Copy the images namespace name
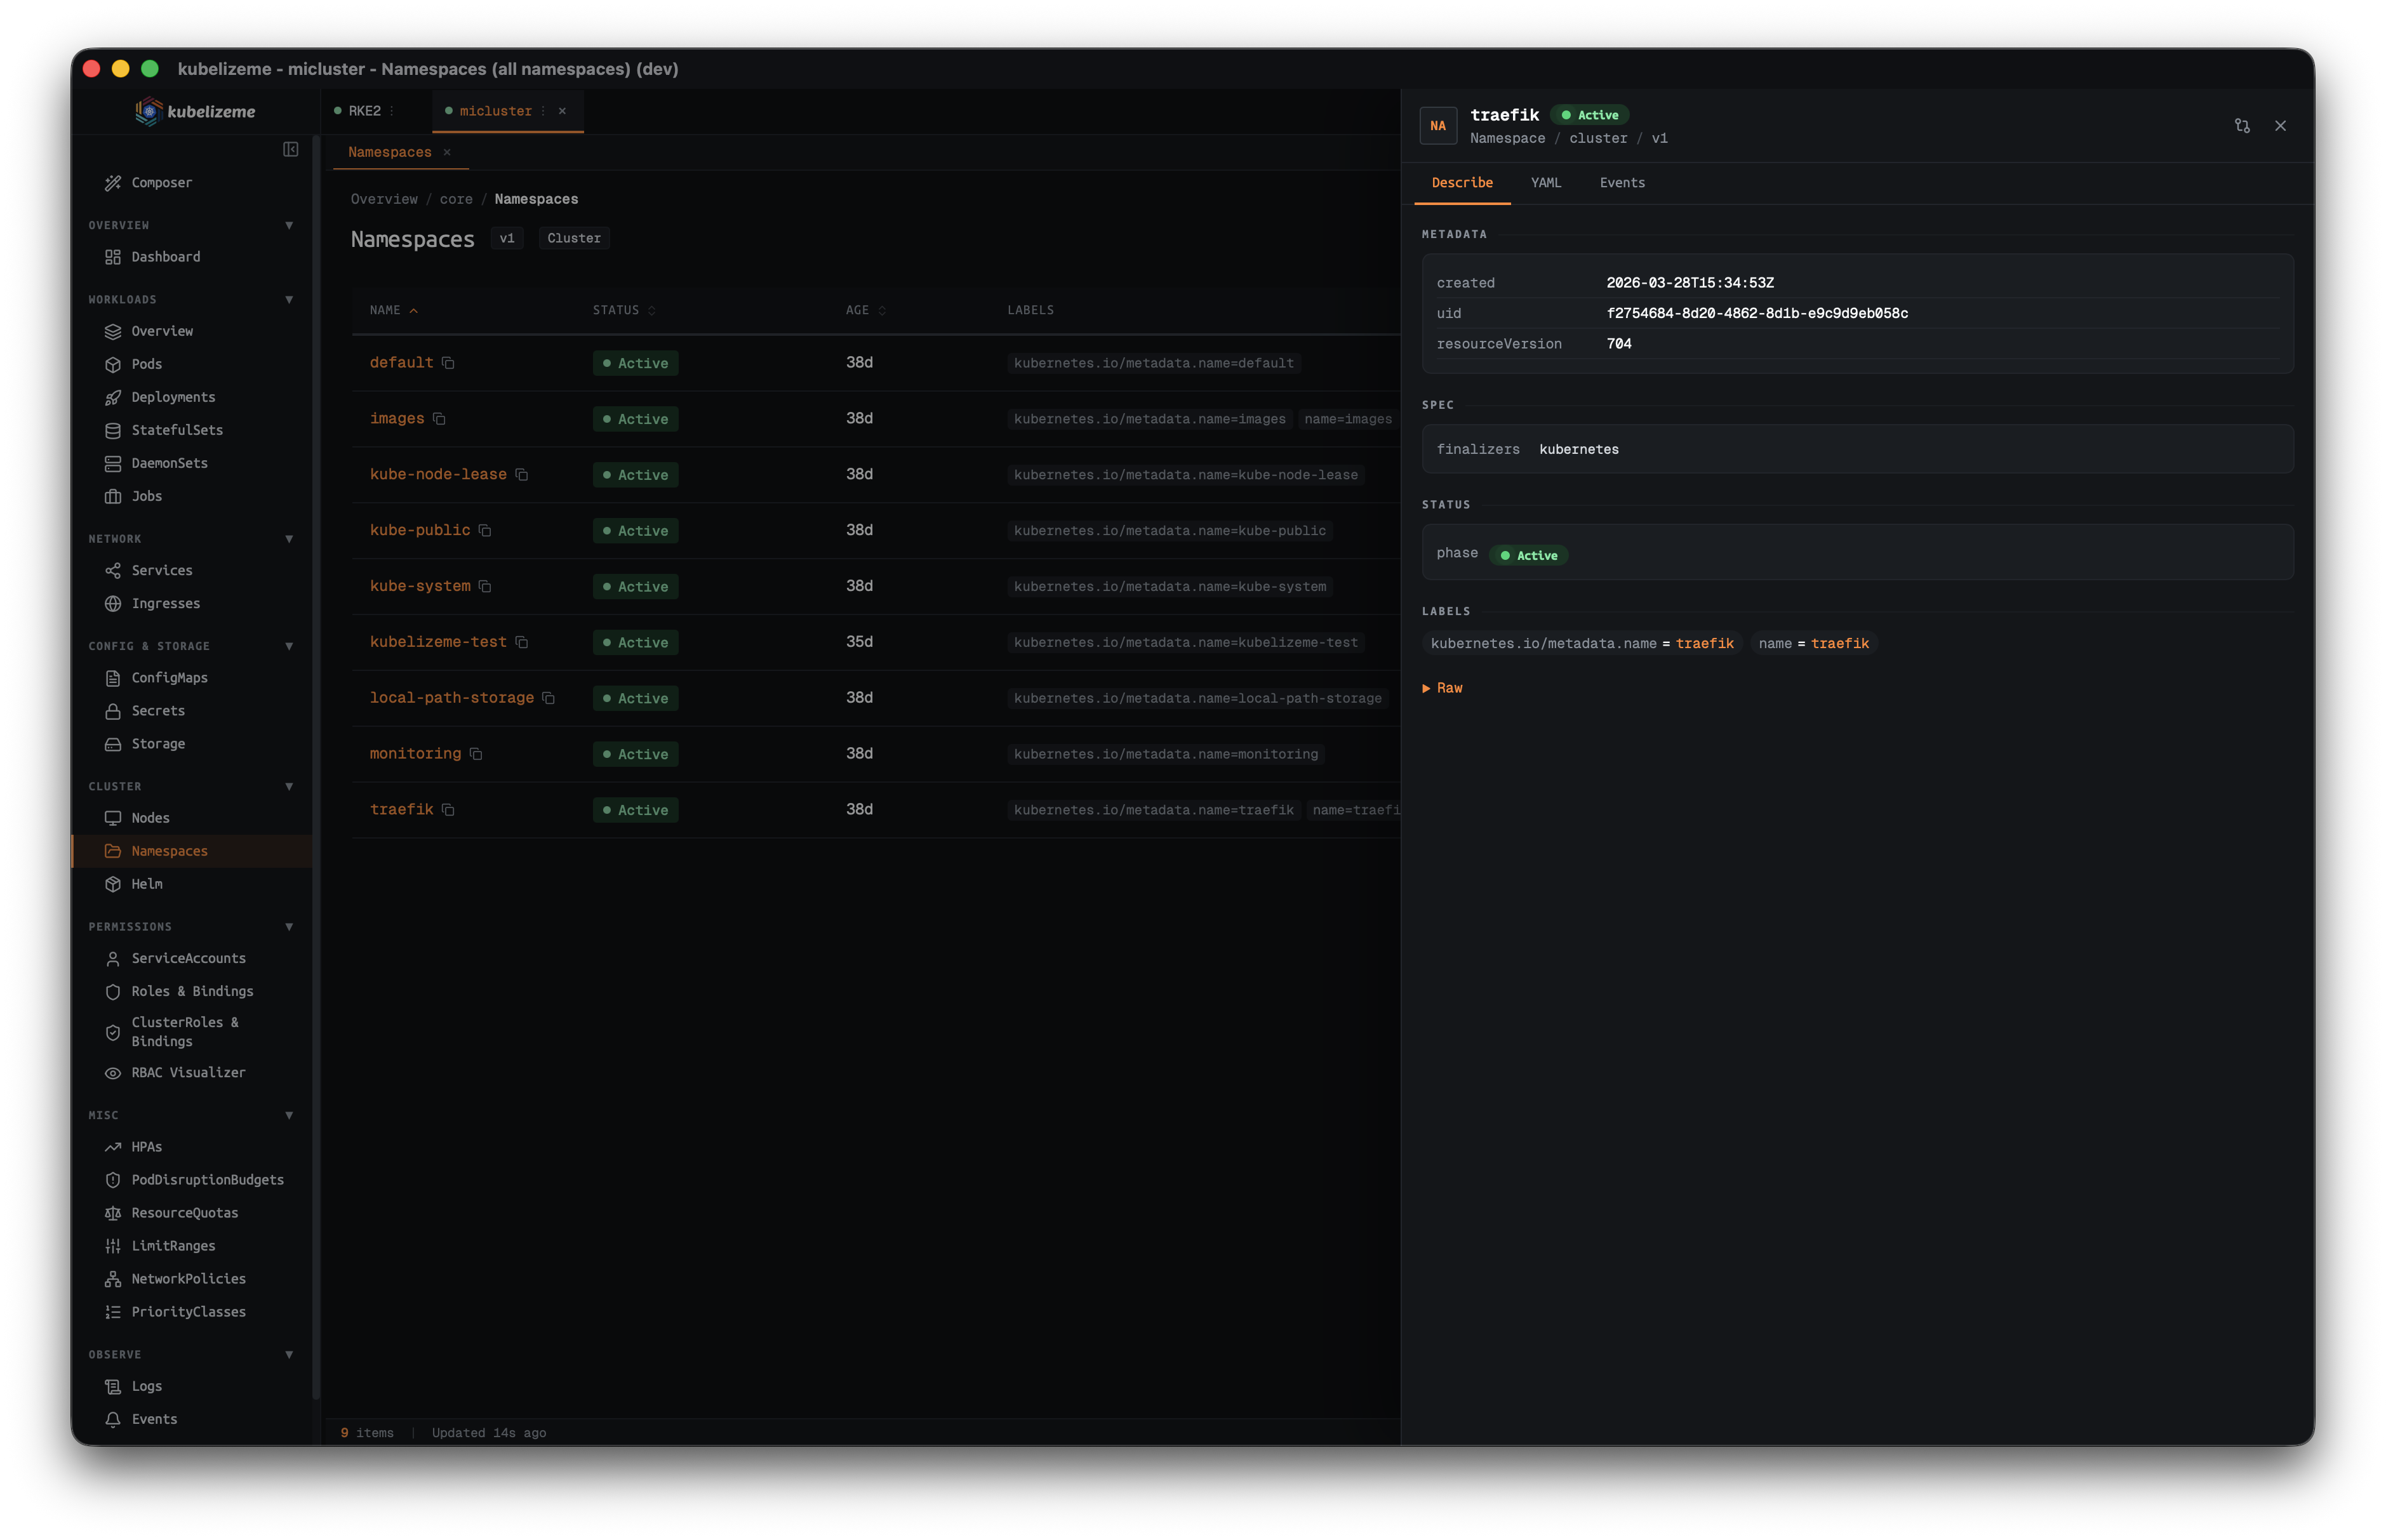Viewport: 2386px width, 1540px height. (439, 418)
